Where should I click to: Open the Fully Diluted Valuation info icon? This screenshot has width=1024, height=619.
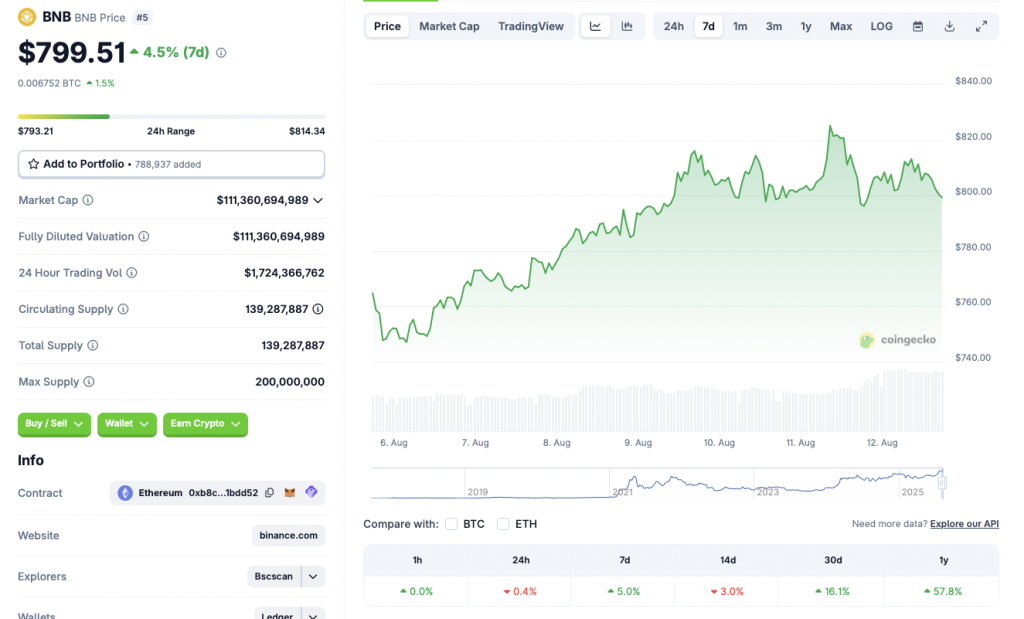(x=144, y=236)
